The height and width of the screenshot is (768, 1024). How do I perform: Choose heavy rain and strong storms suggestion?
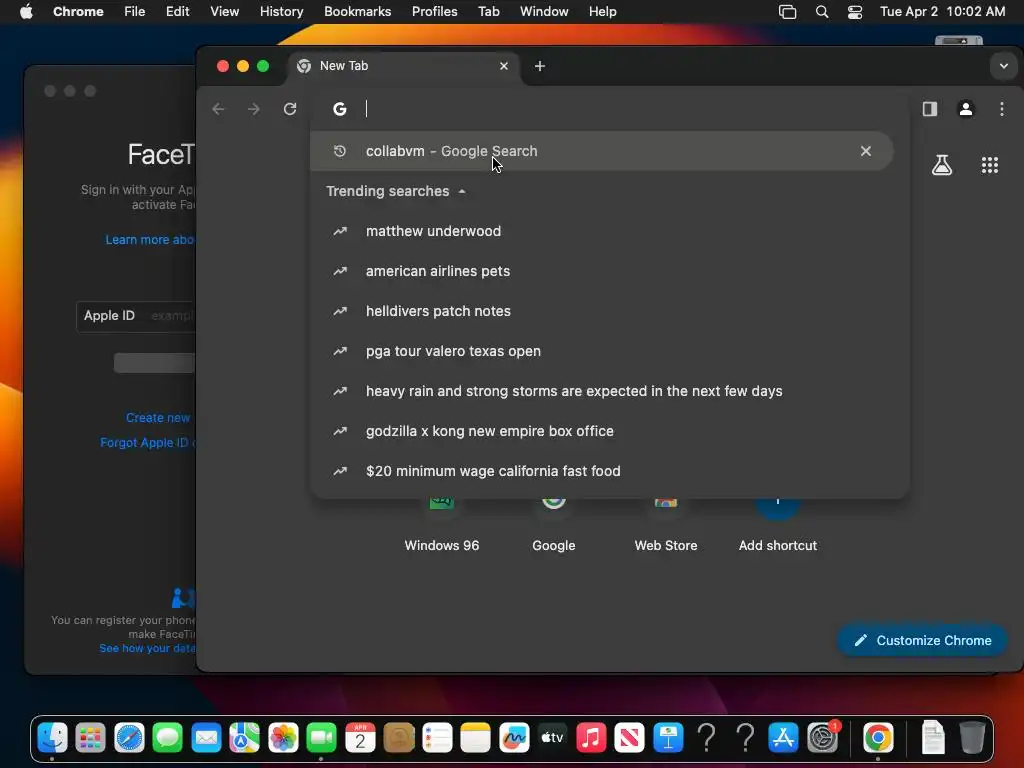point(609,391)
